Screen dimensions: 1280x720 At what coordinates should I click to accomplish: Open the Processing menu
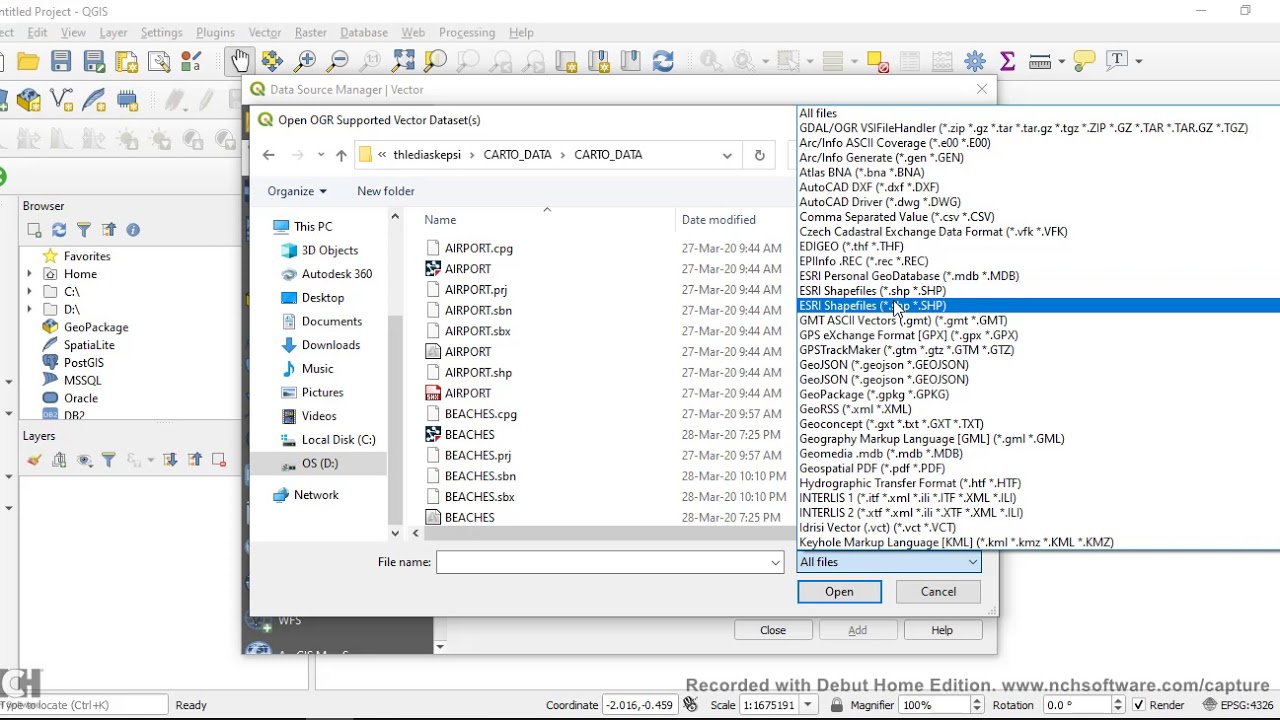click(x=467, y=32)
